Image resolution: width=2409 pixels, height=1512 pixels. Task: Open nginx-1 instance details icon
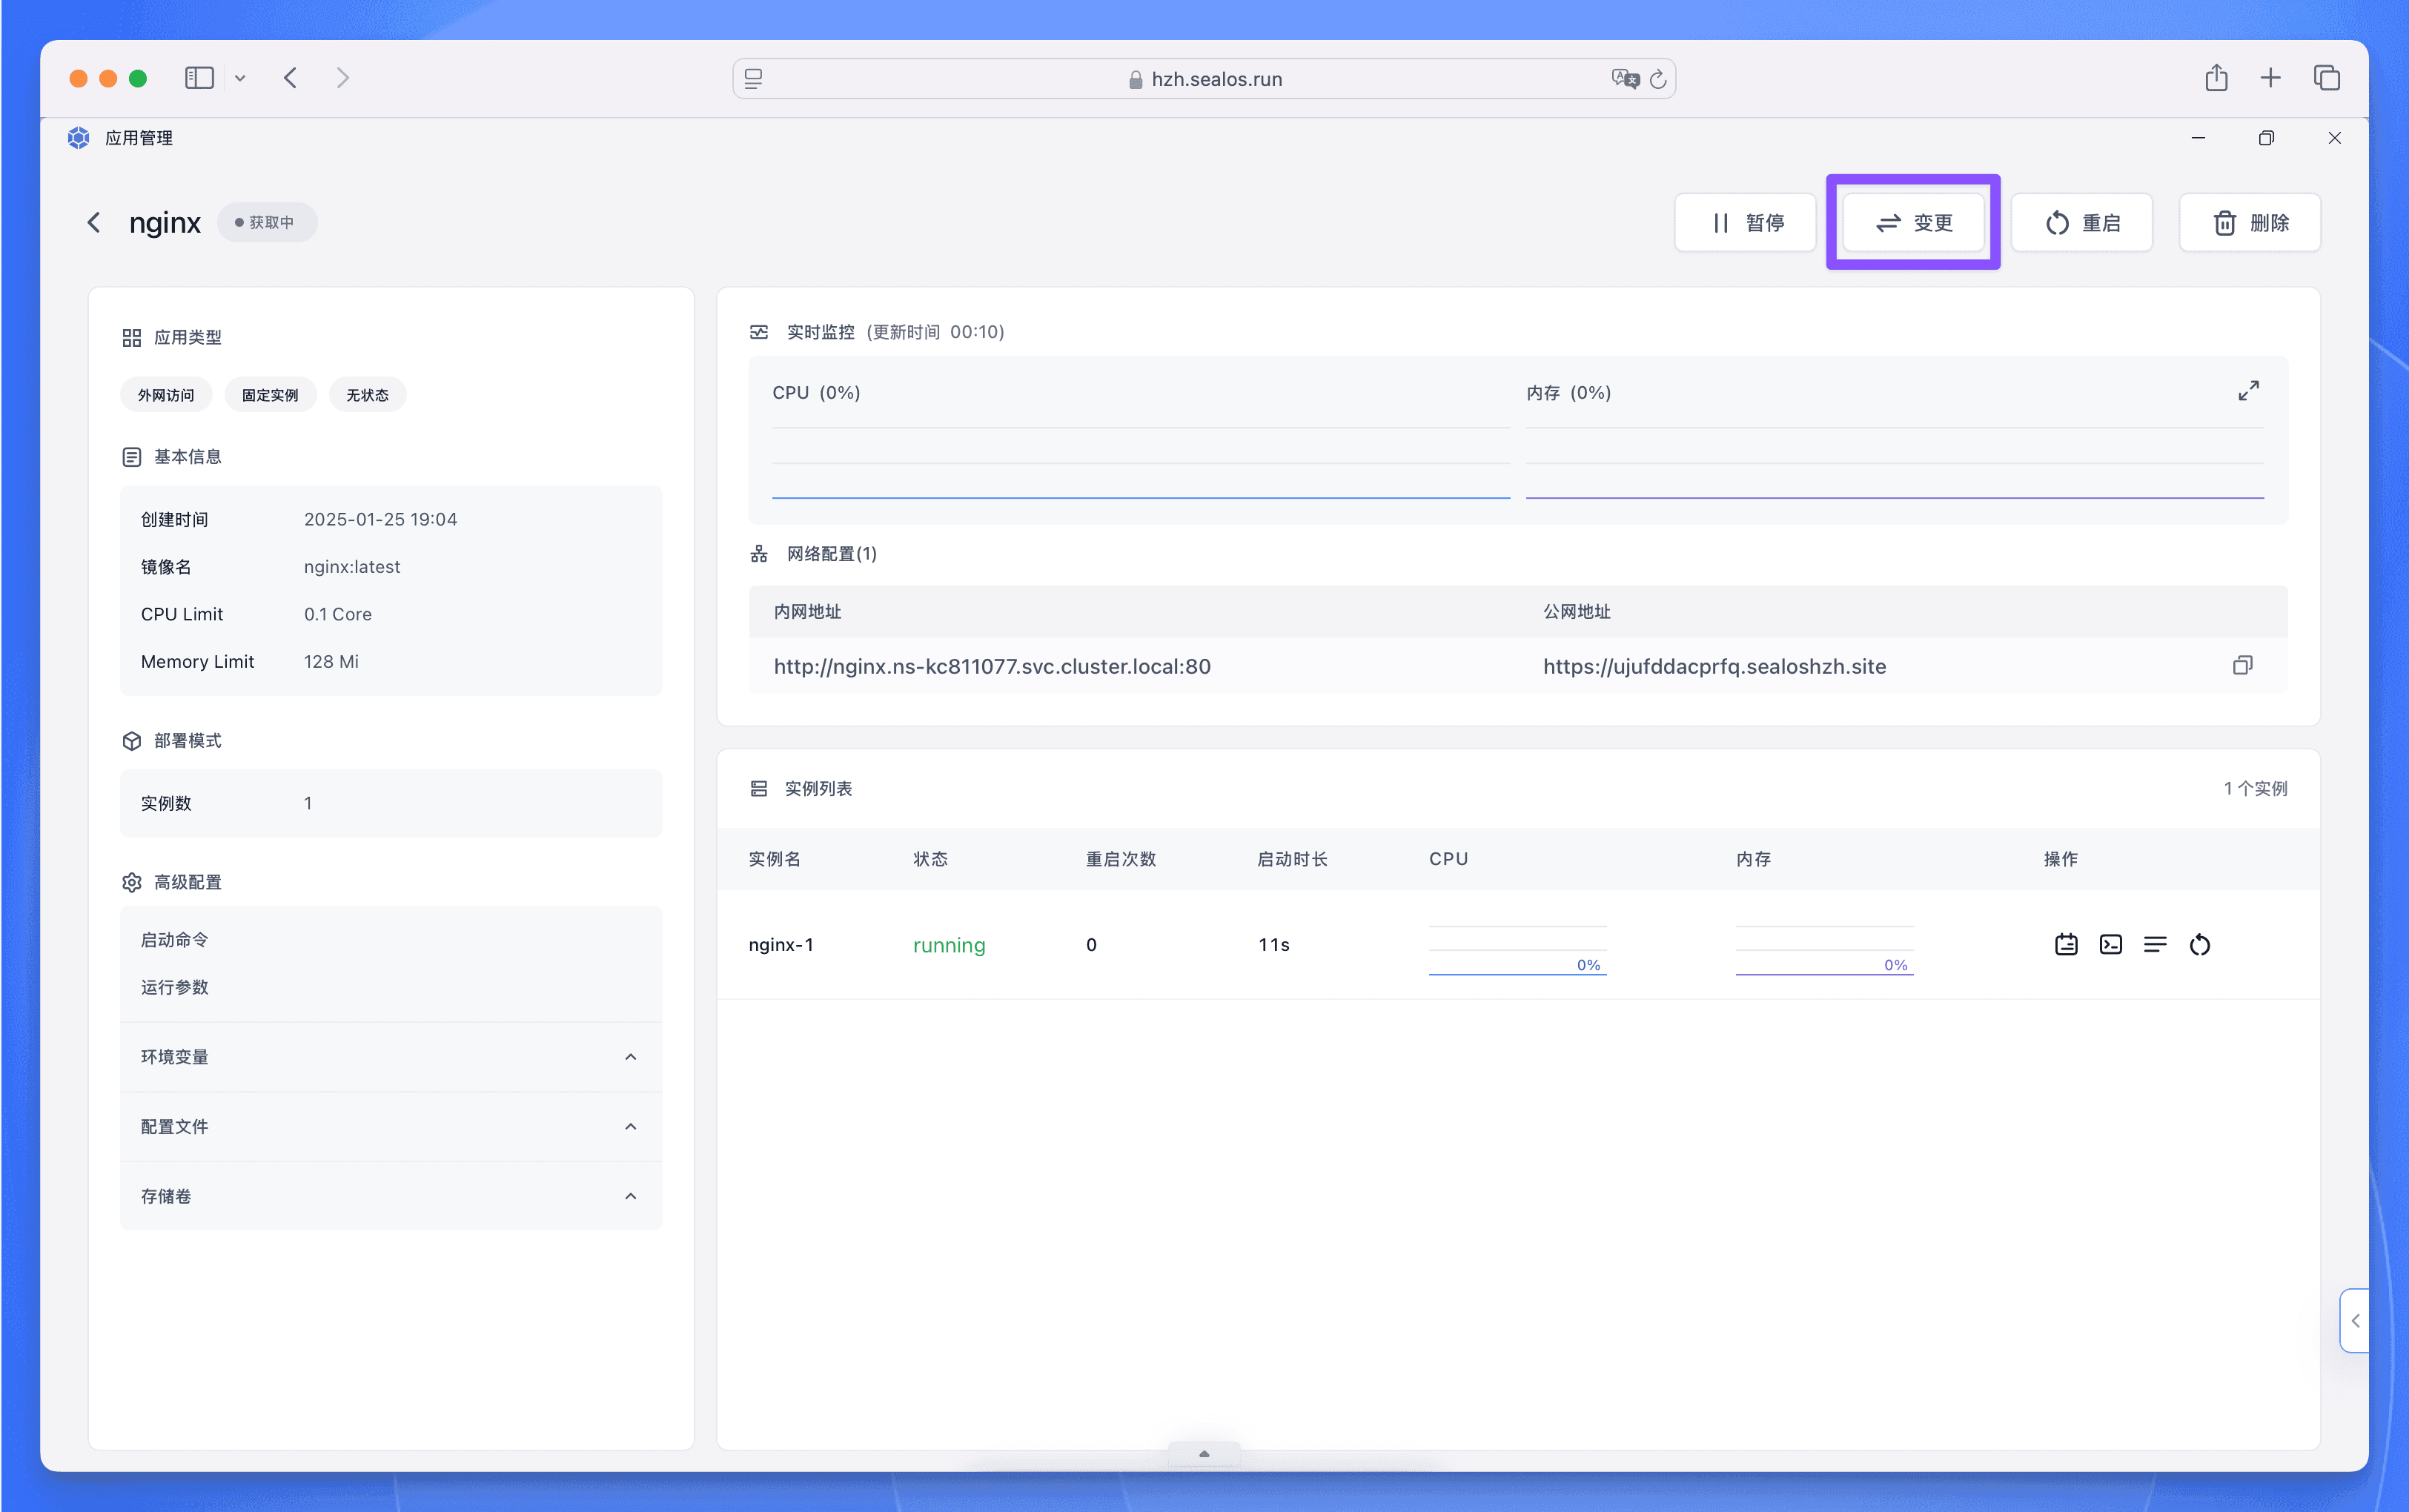pyautogui.click(x=2066, y=945)
